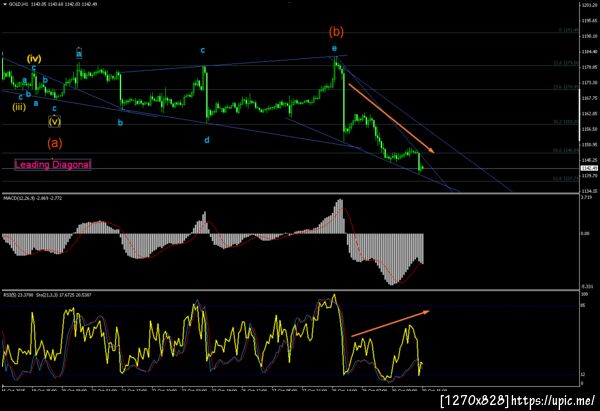Click the 1139.70 price axis label
The image size is (600, 411).
(589, 176)
